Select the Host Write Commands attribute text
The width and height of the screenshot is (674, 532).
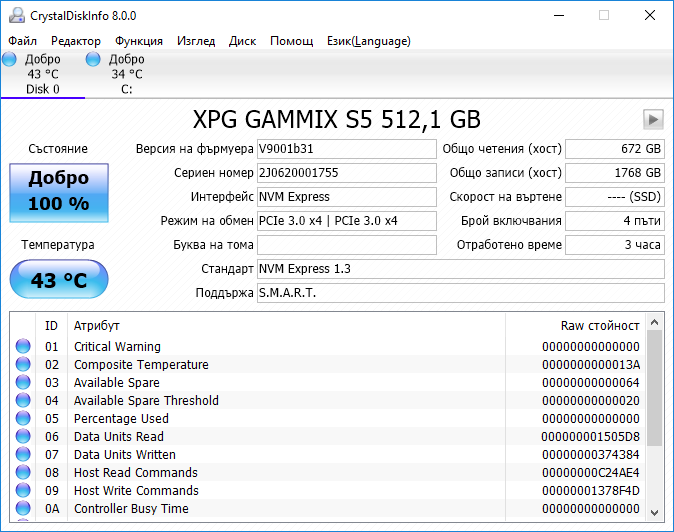point(136,491)
